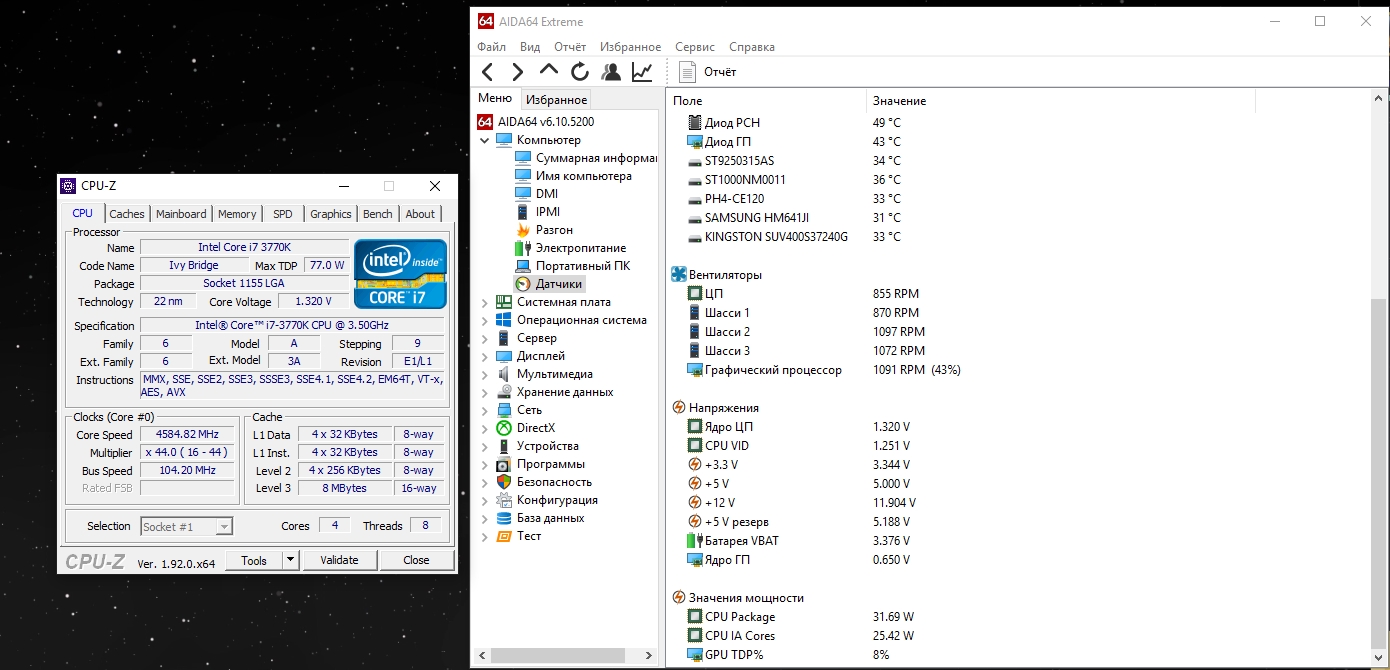1390x670 pixels.
Task: Switch to the Memory tab in CPU-Z
Action: click(237, 214)
